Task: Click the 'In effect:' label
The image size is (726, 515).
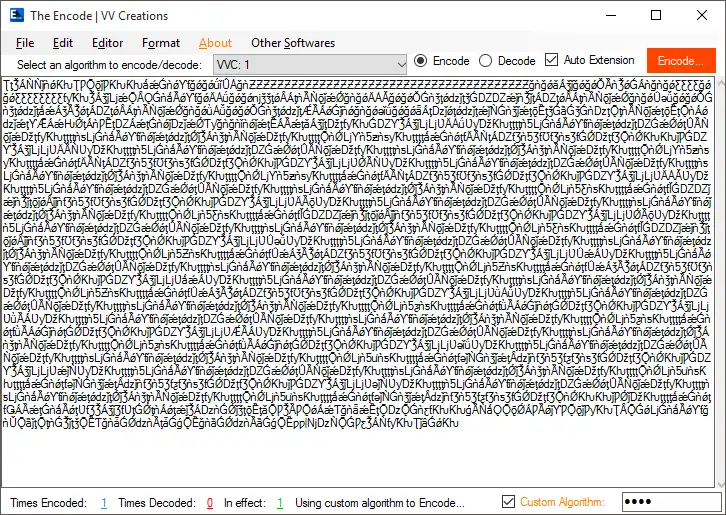Action: [x=245, y=503]
